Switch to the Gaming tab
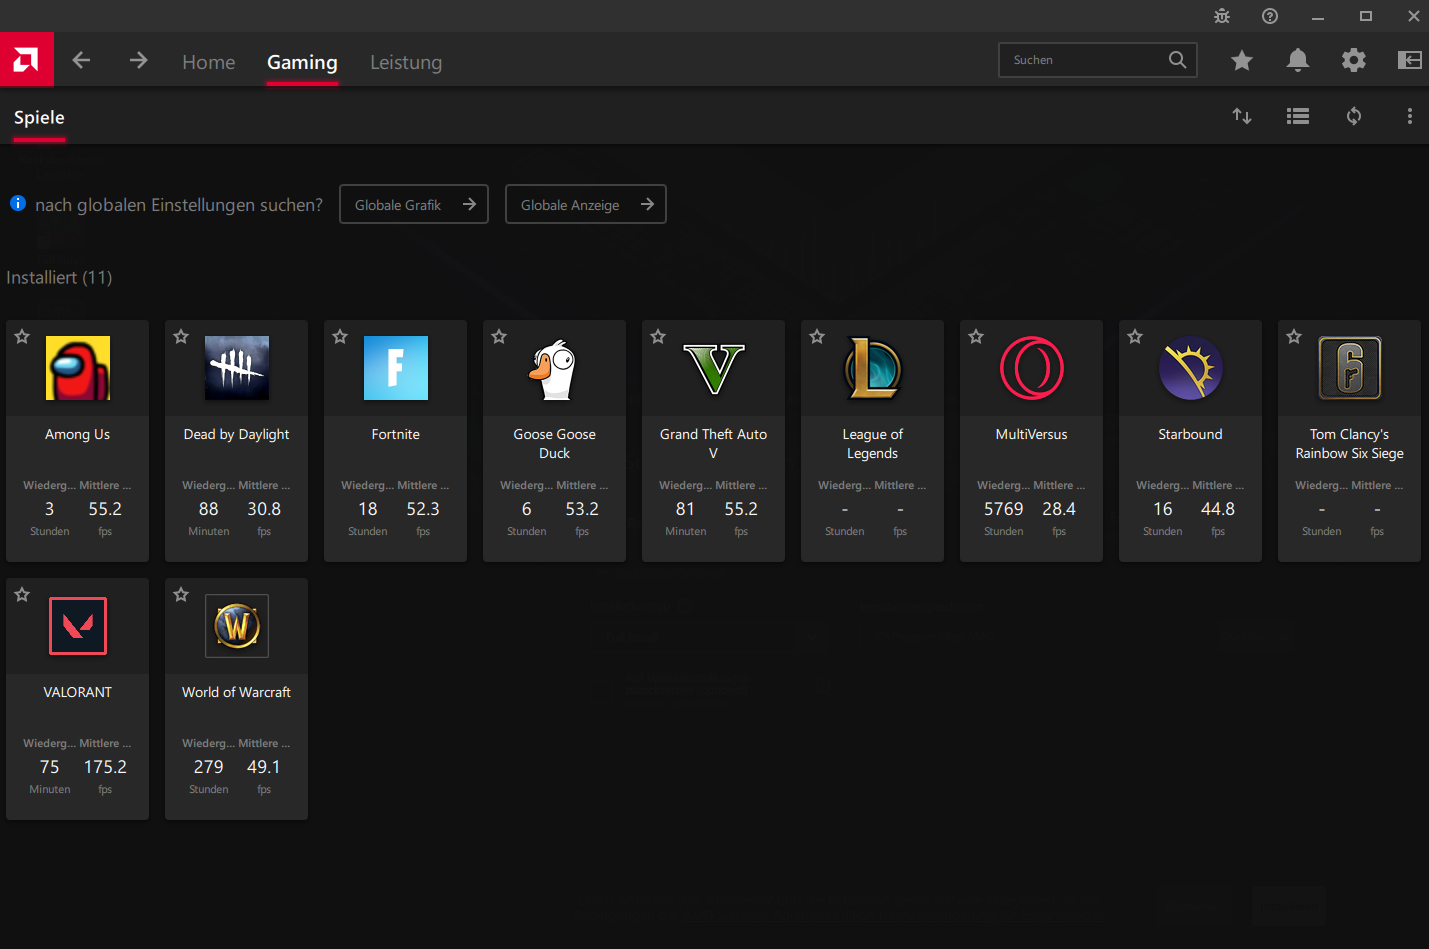The width and height of the screenshot is (1429, 949). 302,62
